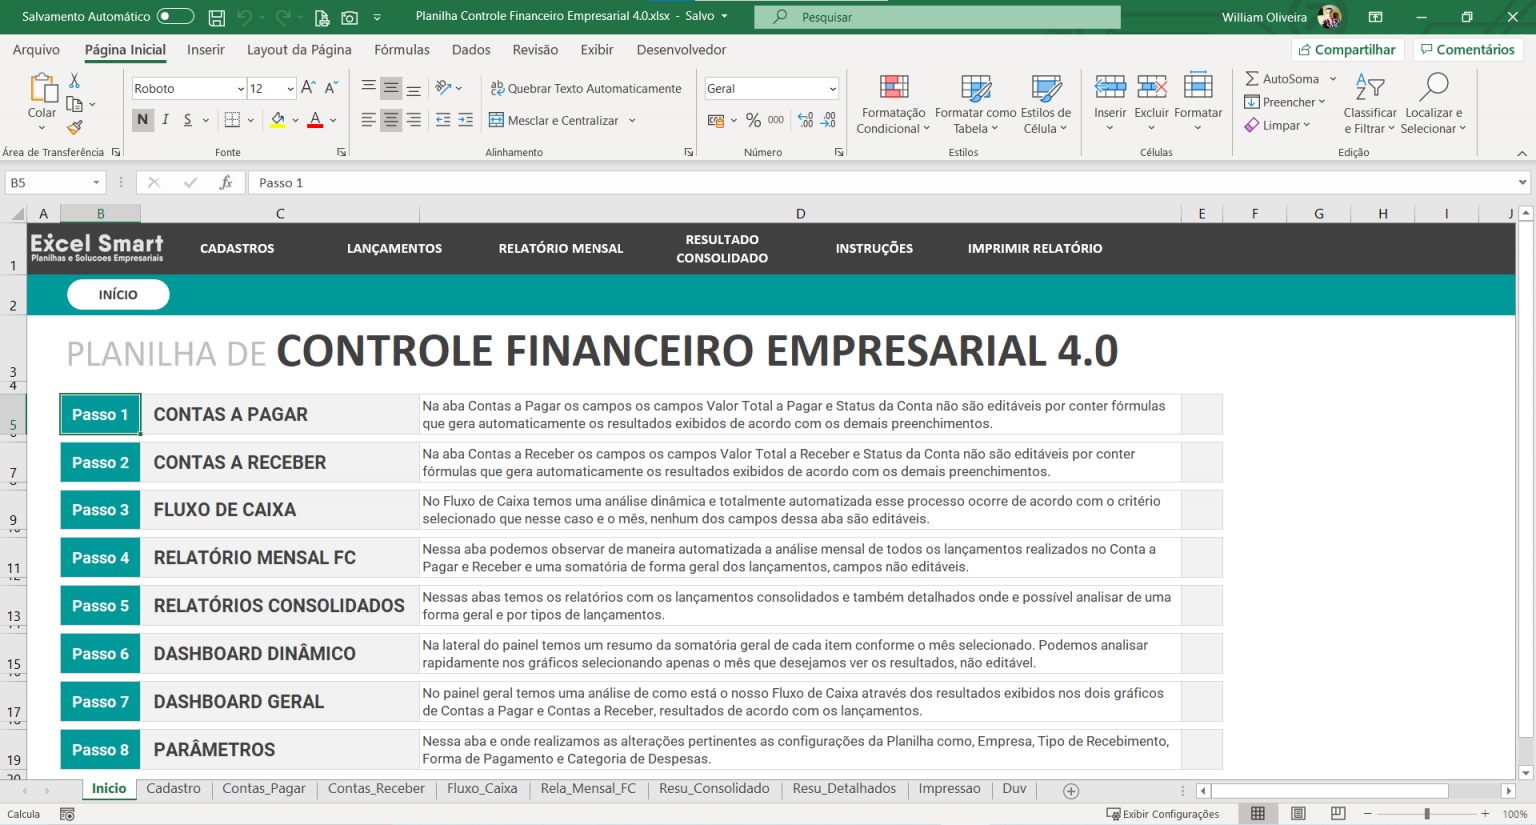Click Classificar e Filtrar icon
This screenshot has height=825, width=1536.
[1370, 87]
